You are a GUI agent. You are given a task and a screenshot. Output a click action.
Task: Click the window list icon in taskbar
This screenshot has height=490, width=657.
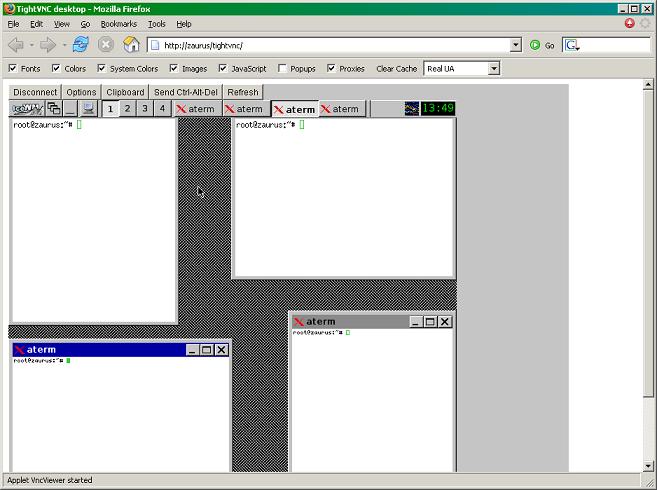(x=54, y=109)
